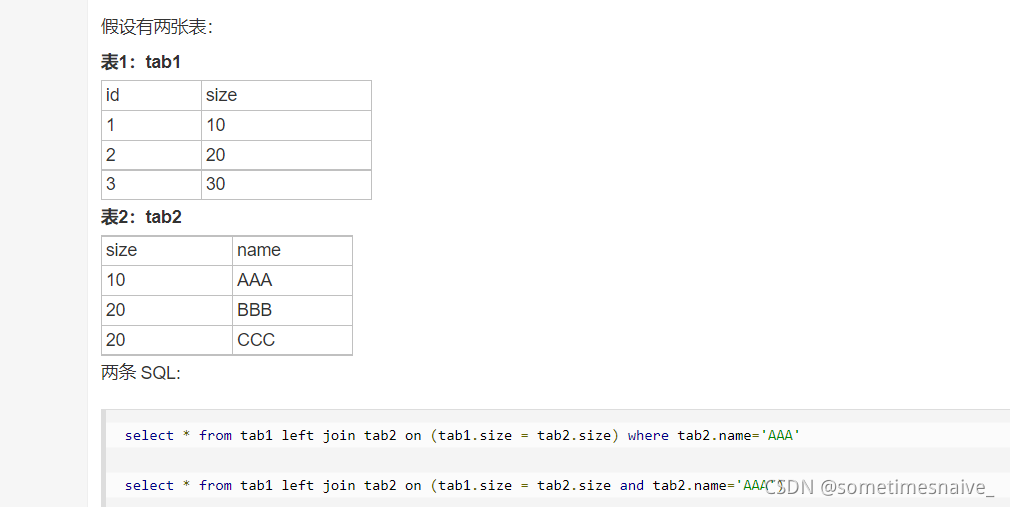Click id cell "1" in tab1
This screenshot has width=1010, height=507.
coord(151,125)
